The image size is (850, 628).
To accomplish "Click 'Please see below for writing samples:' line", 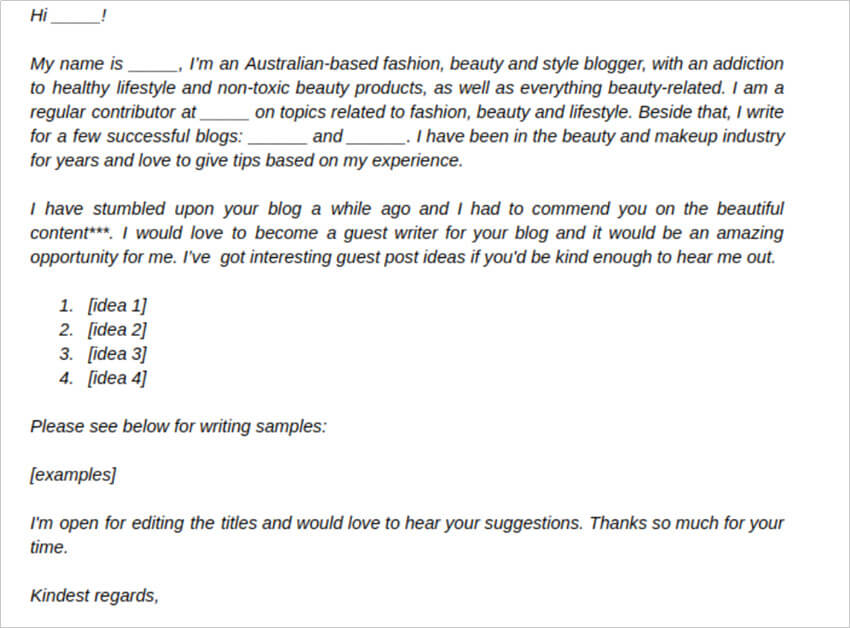I will coord(178,426).
